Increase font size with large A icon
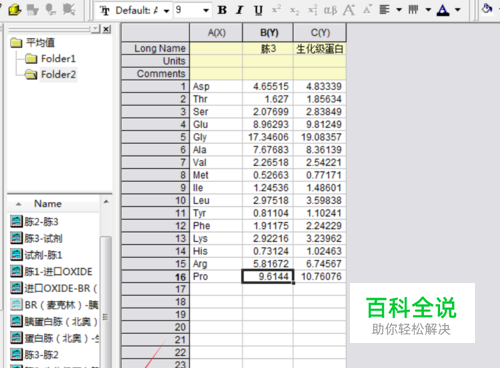This screenshot has width=500, height=368. tap(349, 10)
